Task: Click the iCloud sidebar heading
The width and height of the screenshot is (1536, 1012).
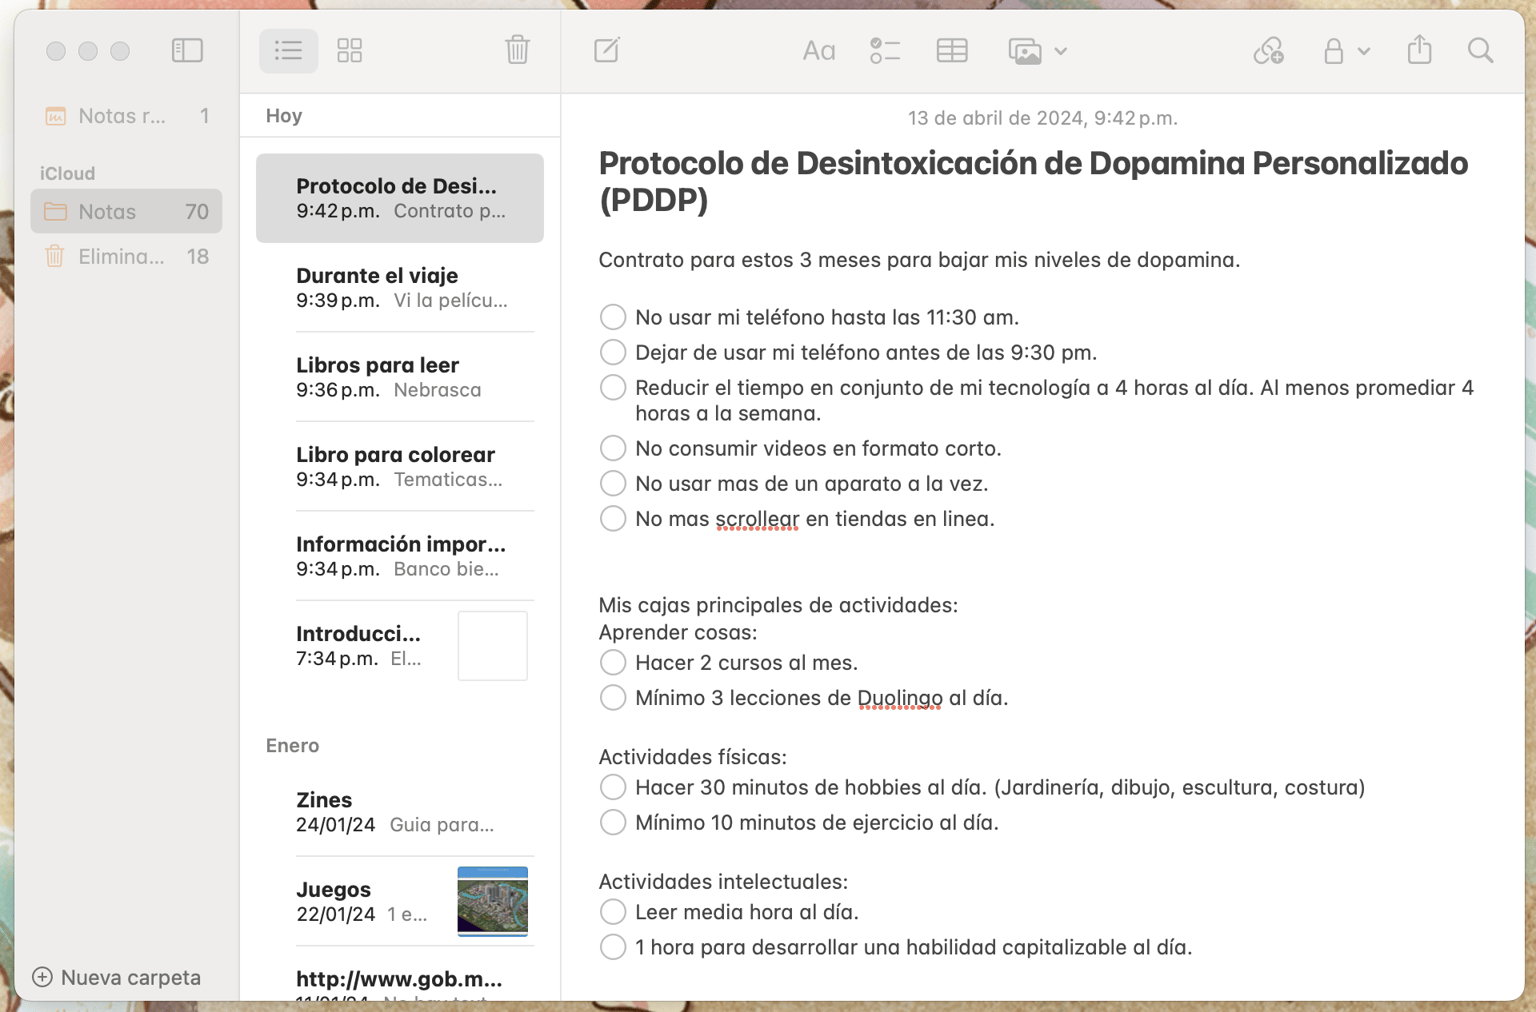Action: pos(68,173)
